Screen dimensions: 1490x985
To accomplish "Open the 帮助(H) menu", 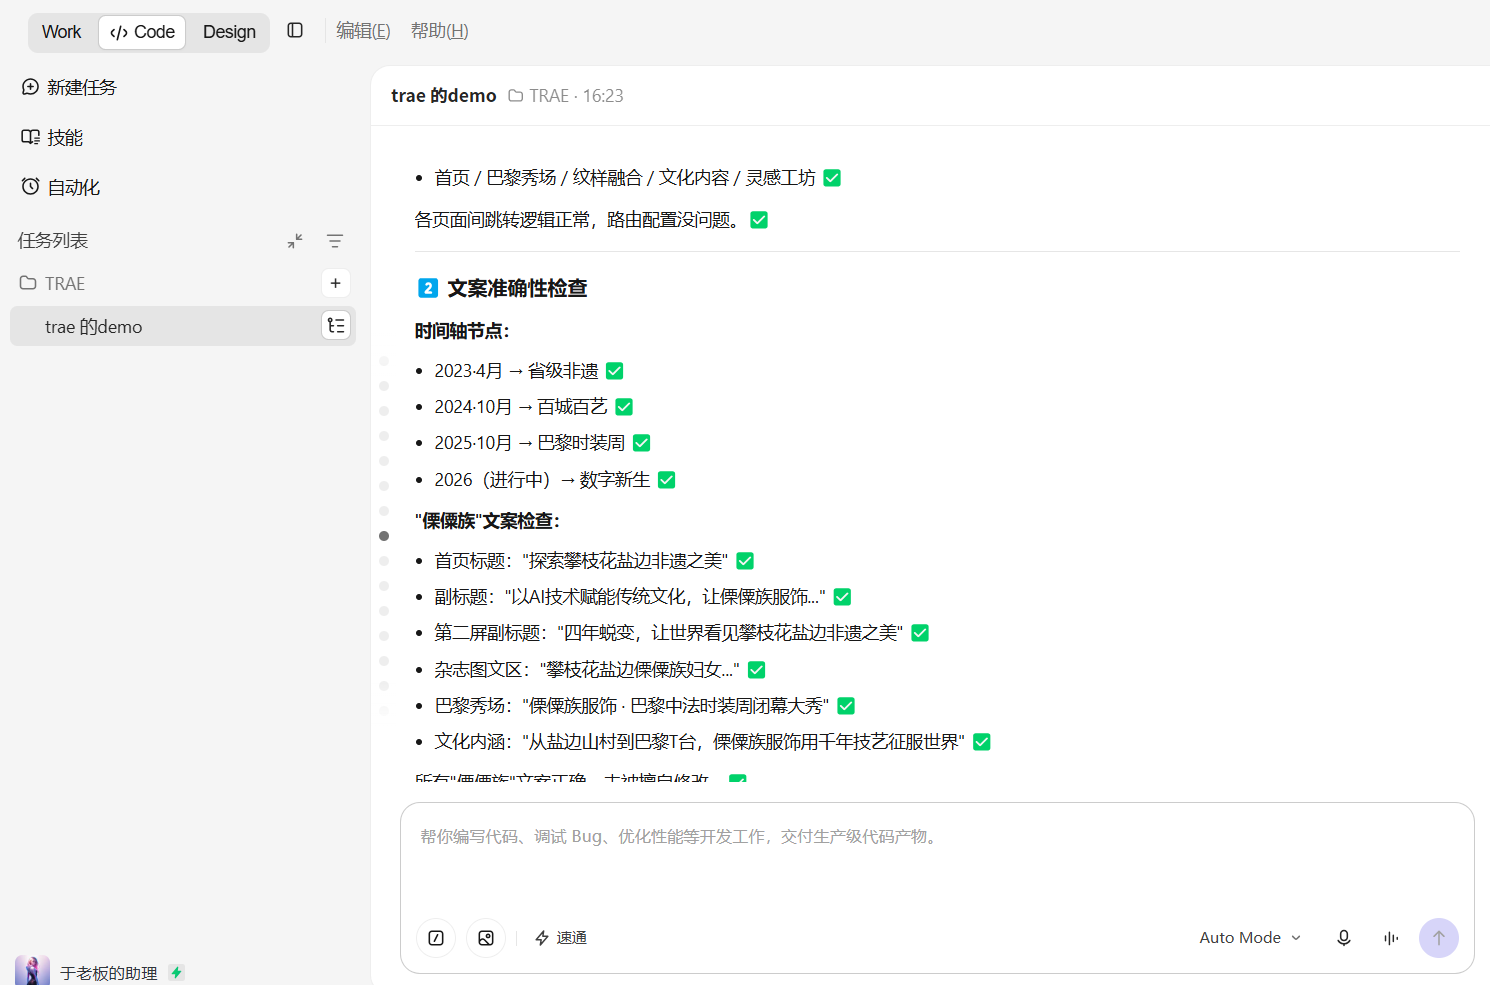I will point(439,31).
